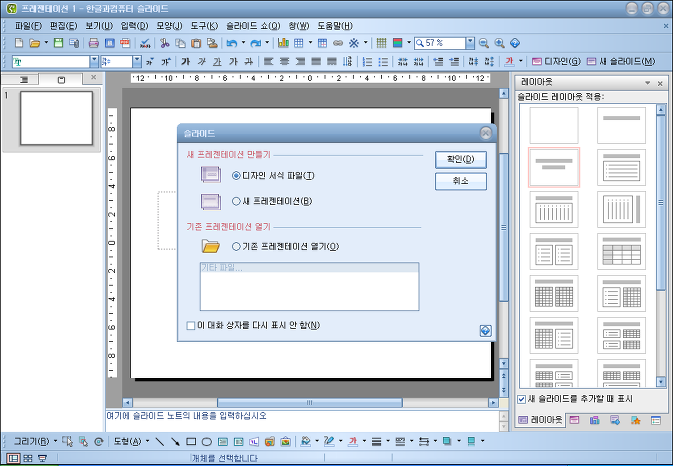Screen dimensions: 673x466
Task: Select the Ellipse drawing tool
Action: click(x=206, y=441)
